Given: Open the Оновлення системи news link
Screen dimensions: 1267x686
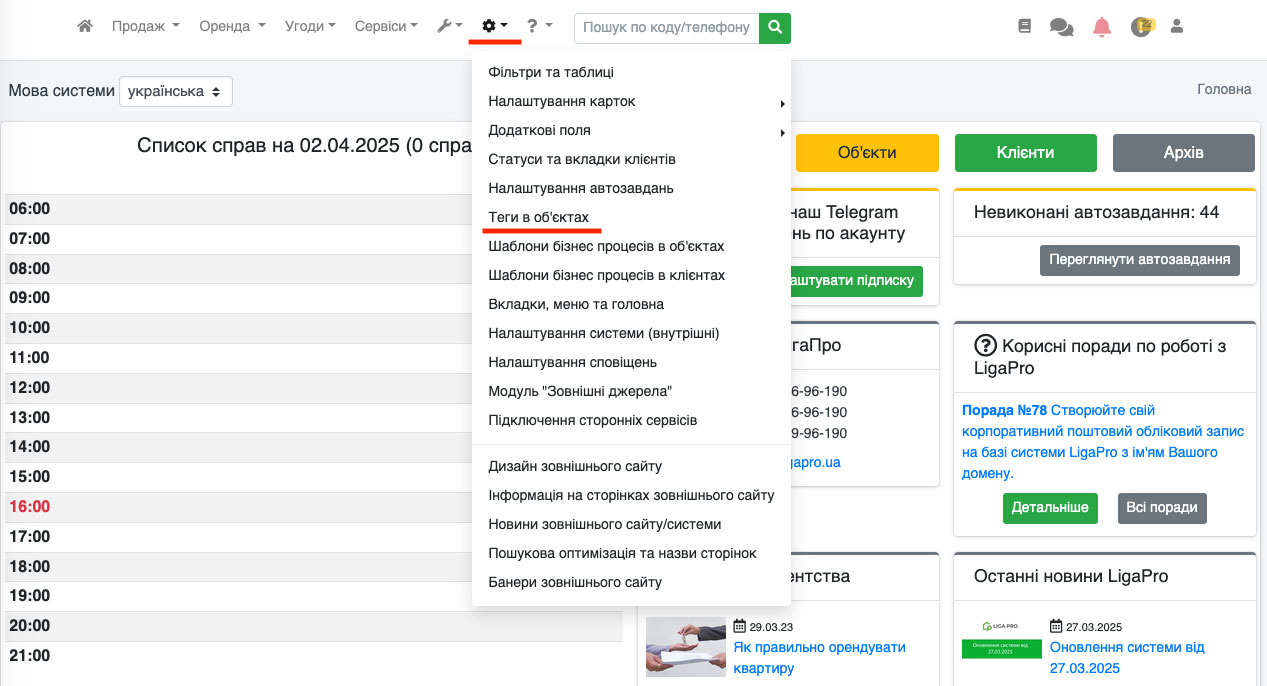Looking at the screenshot, I should tap(1126, 657).
